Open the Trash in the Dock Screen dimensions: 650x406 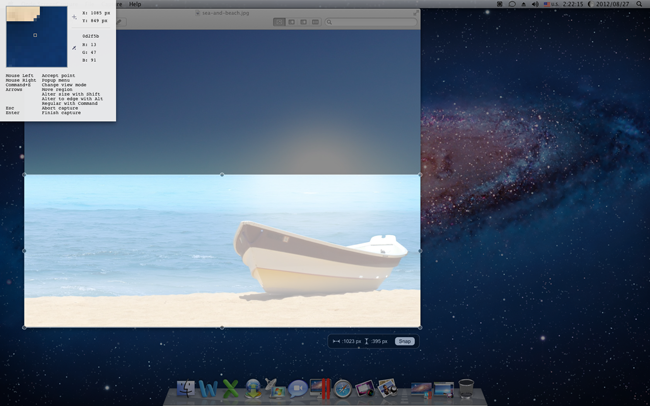pyautogui.click(x=465, y=388)
